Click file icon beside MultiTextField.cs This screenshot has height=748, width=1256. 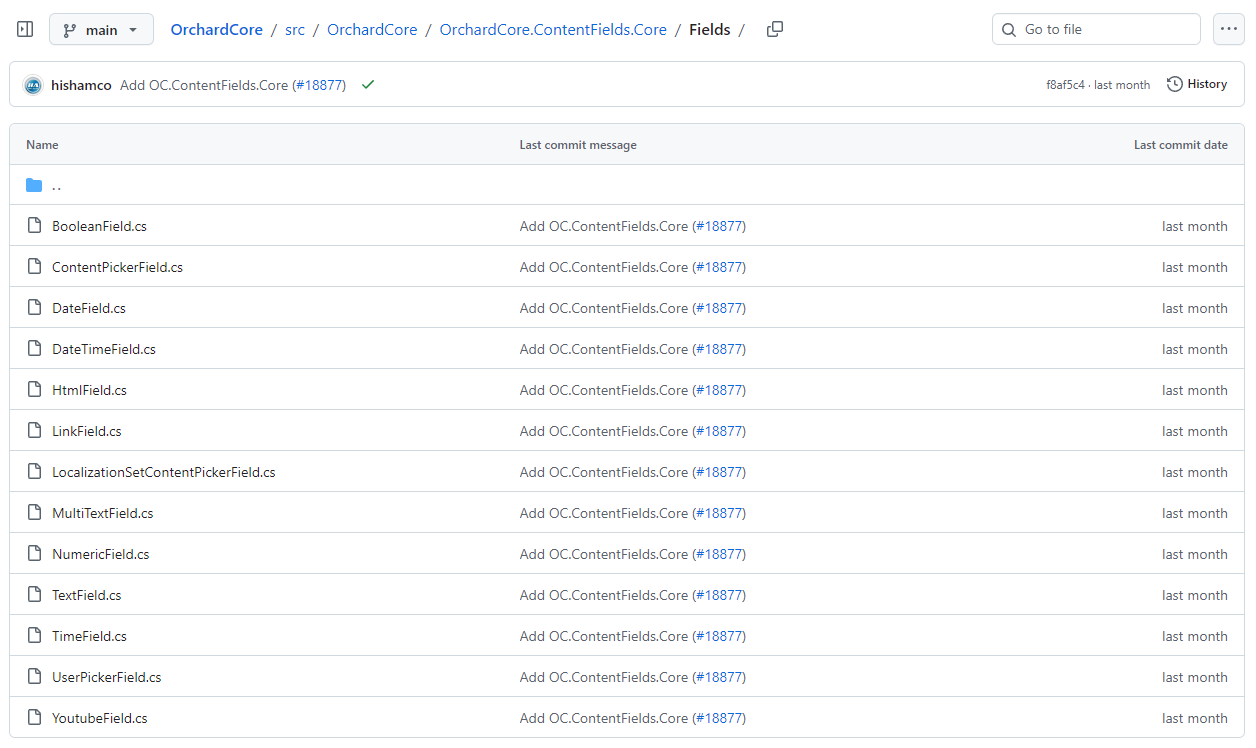tap(34, 513)
